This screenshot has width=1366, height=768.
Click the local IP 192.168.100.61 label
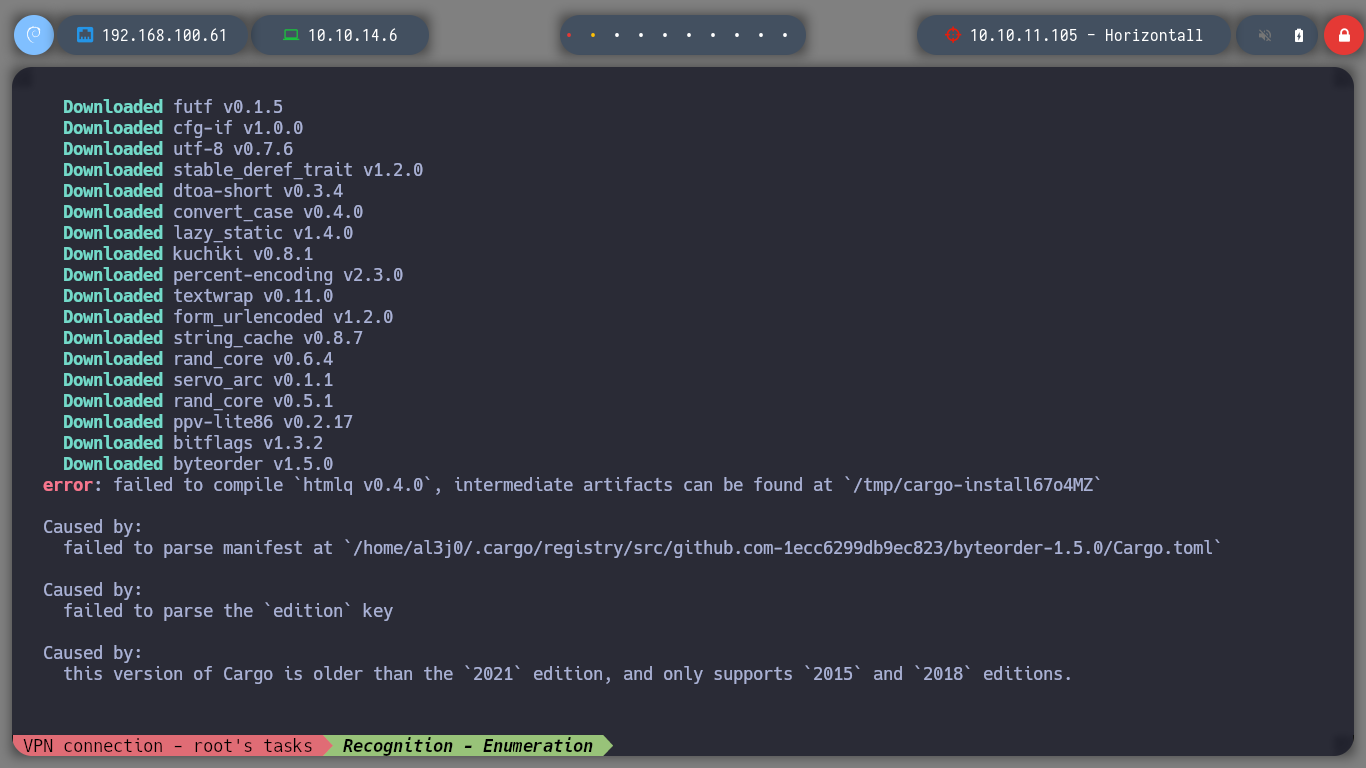[165, 35]
